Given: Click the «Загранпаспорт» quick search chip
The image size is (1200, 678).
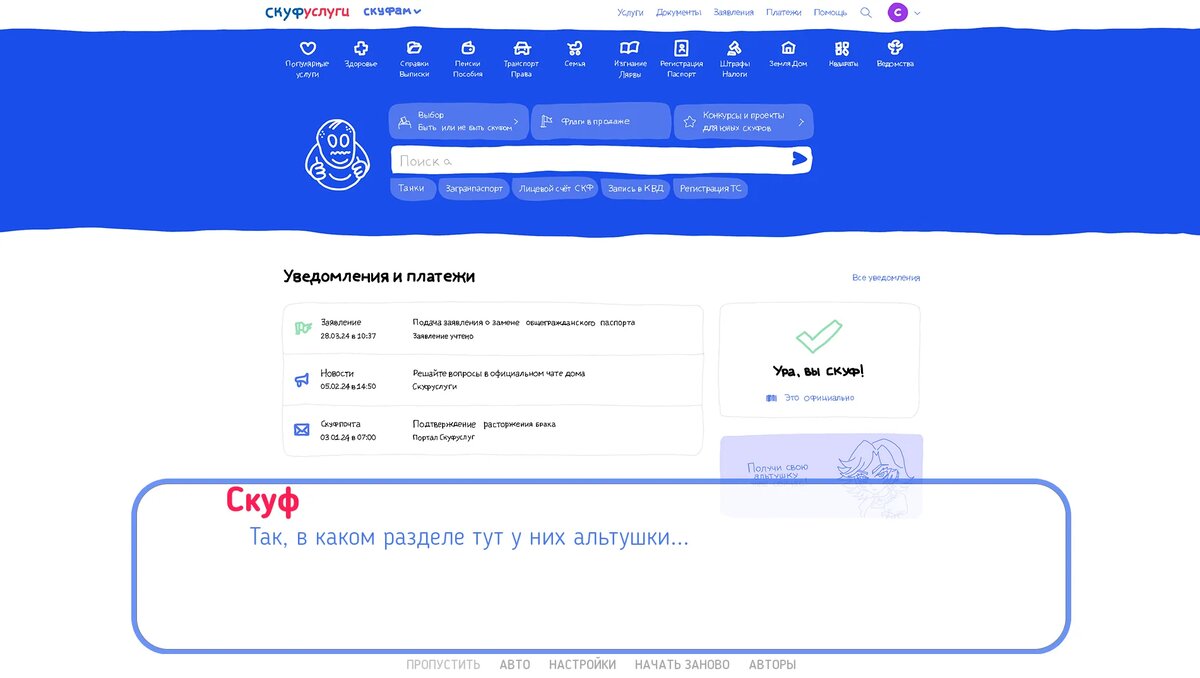Looking at the screenshot, I should 474,188.
